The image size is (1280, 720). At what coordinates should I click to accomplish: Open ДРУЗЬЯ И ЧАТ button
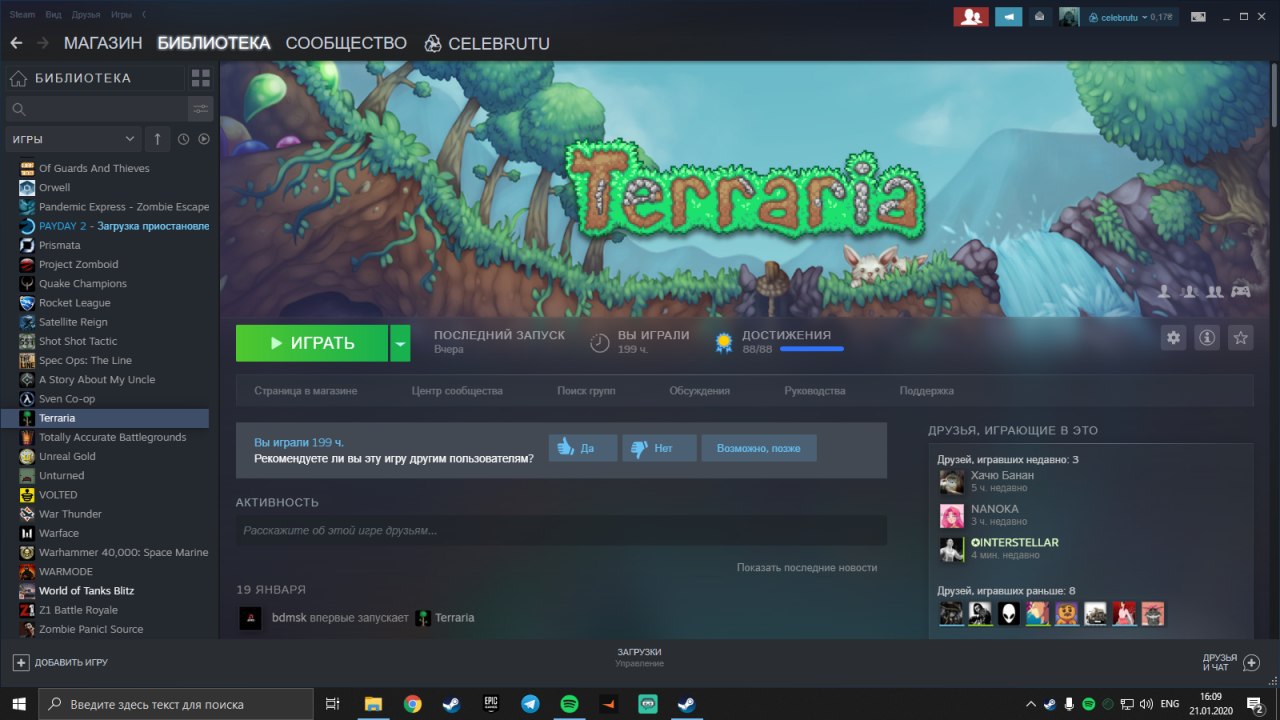click(1232, 662)
